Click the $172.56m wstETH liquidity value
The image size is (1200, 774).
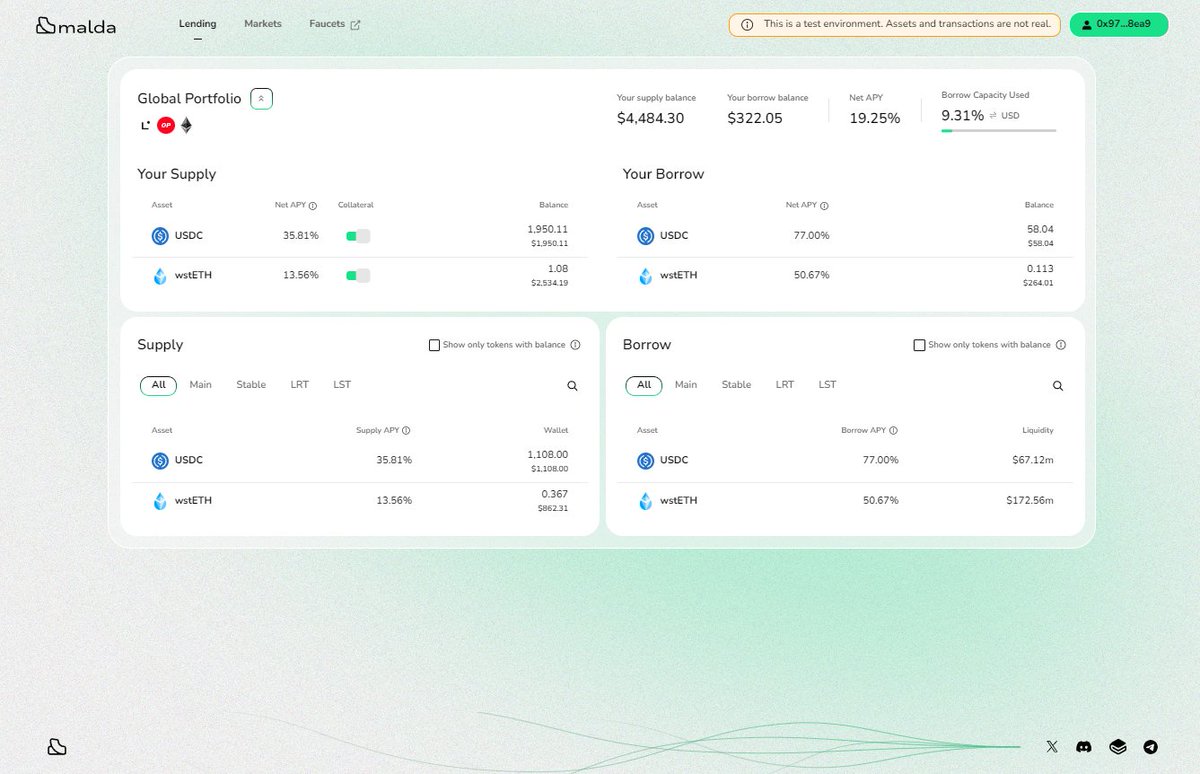pos(1030,501)
